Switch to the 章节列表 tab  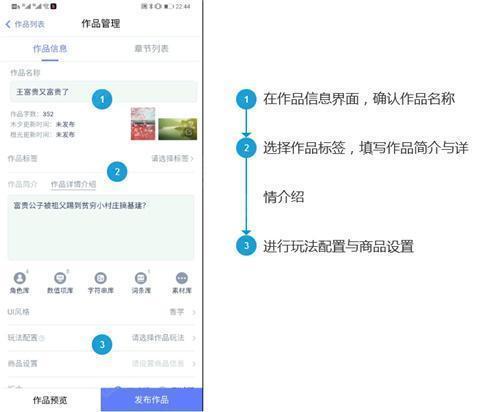click(x=151, y=49)
